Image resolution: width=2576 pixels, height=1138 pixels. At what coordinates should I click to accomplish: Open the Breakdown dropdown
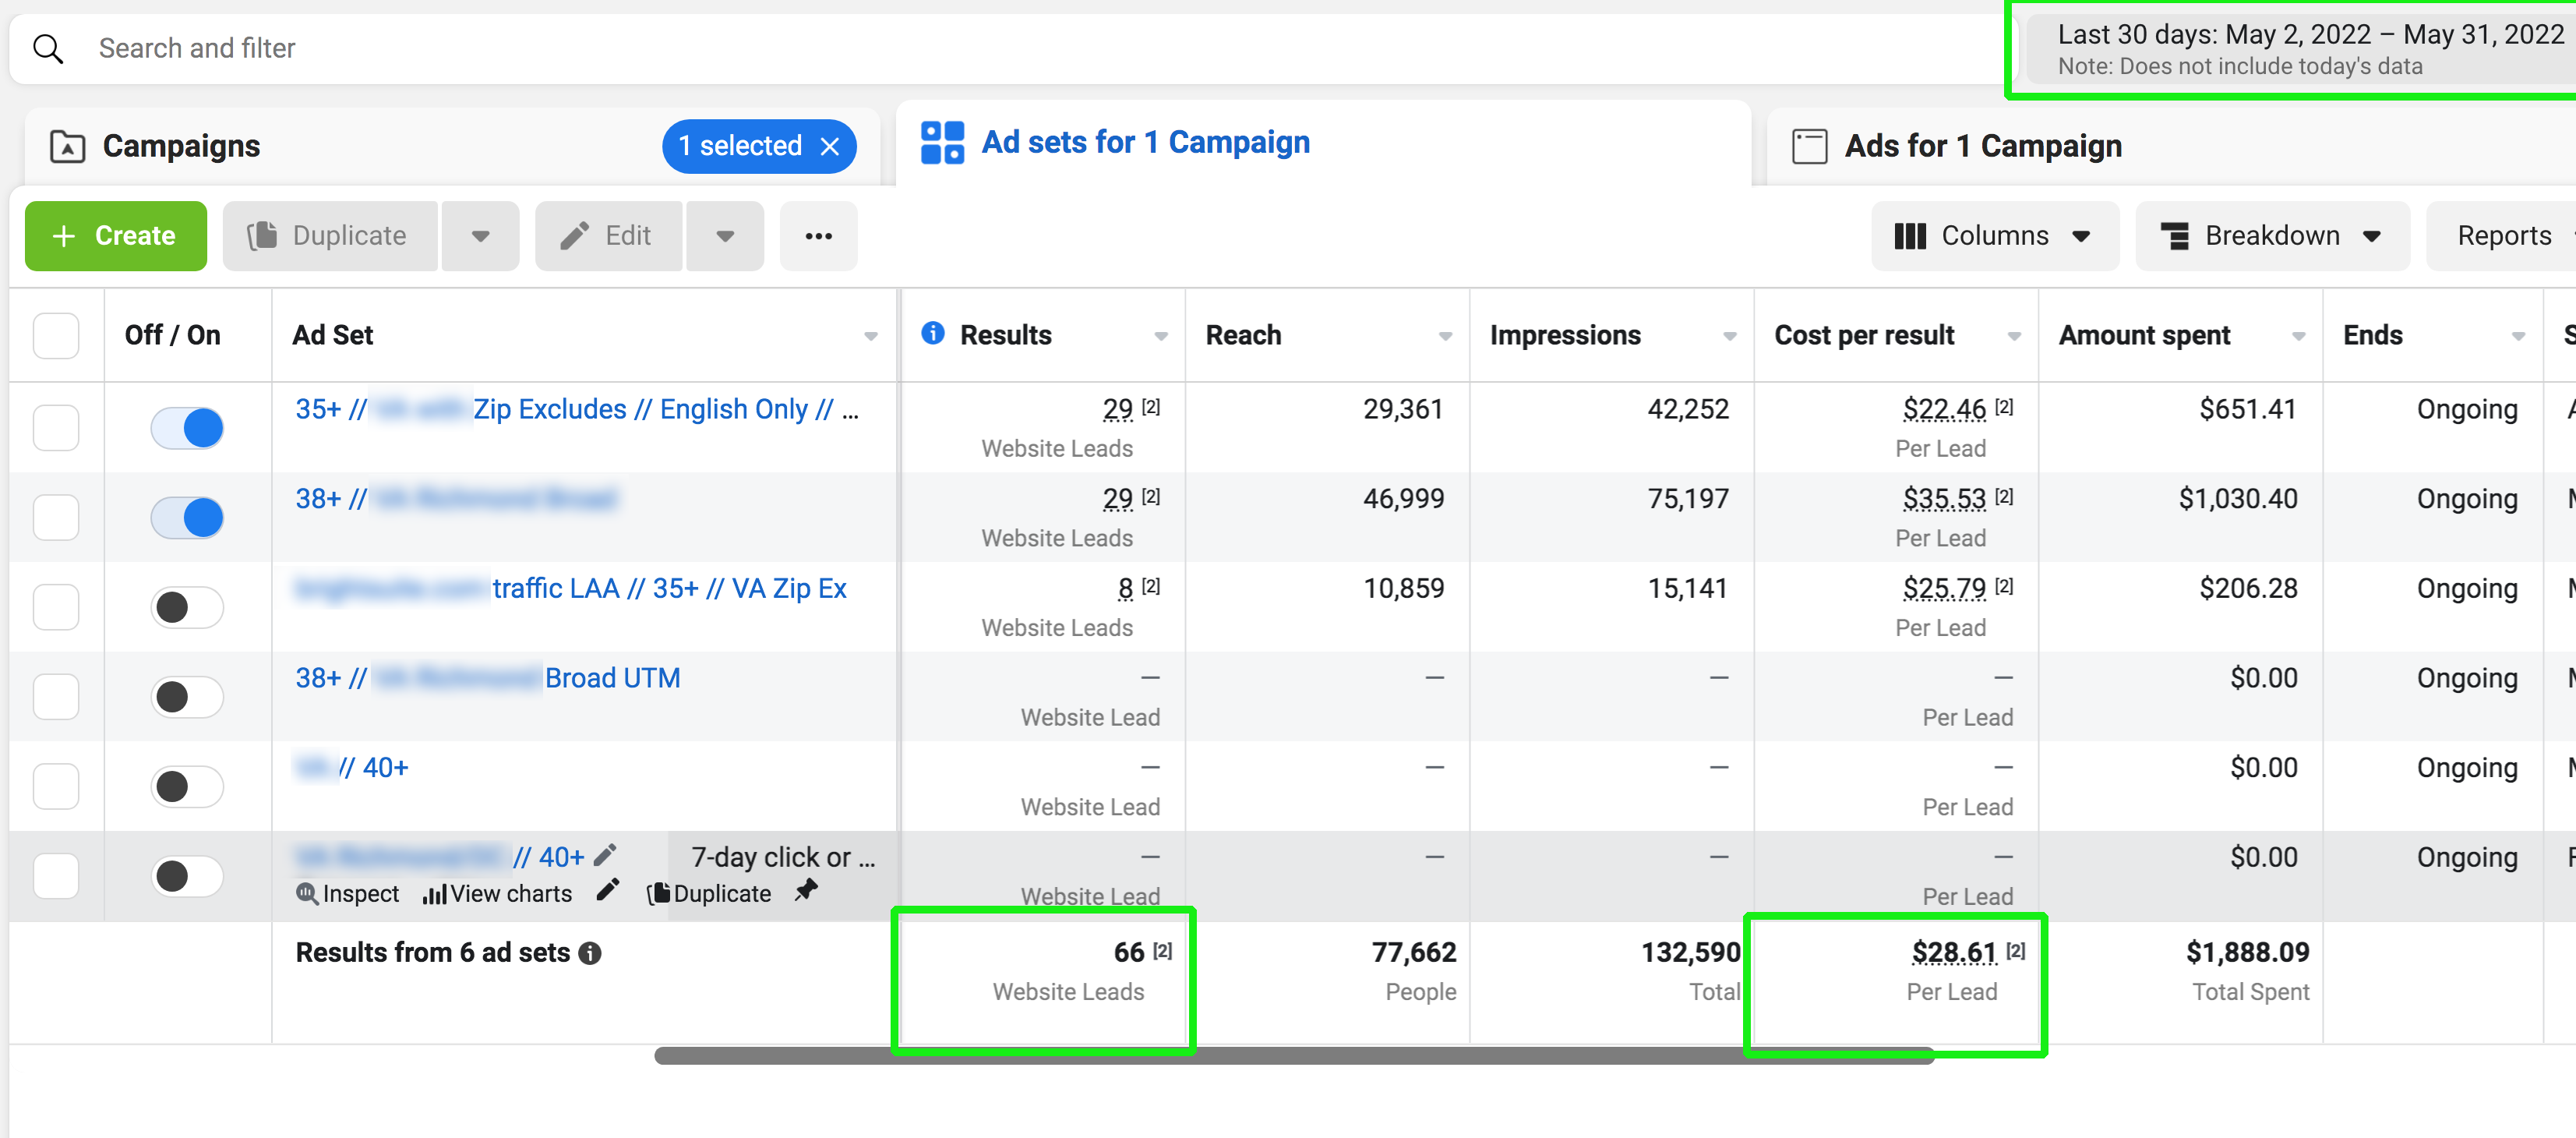tap(2272, 236)
